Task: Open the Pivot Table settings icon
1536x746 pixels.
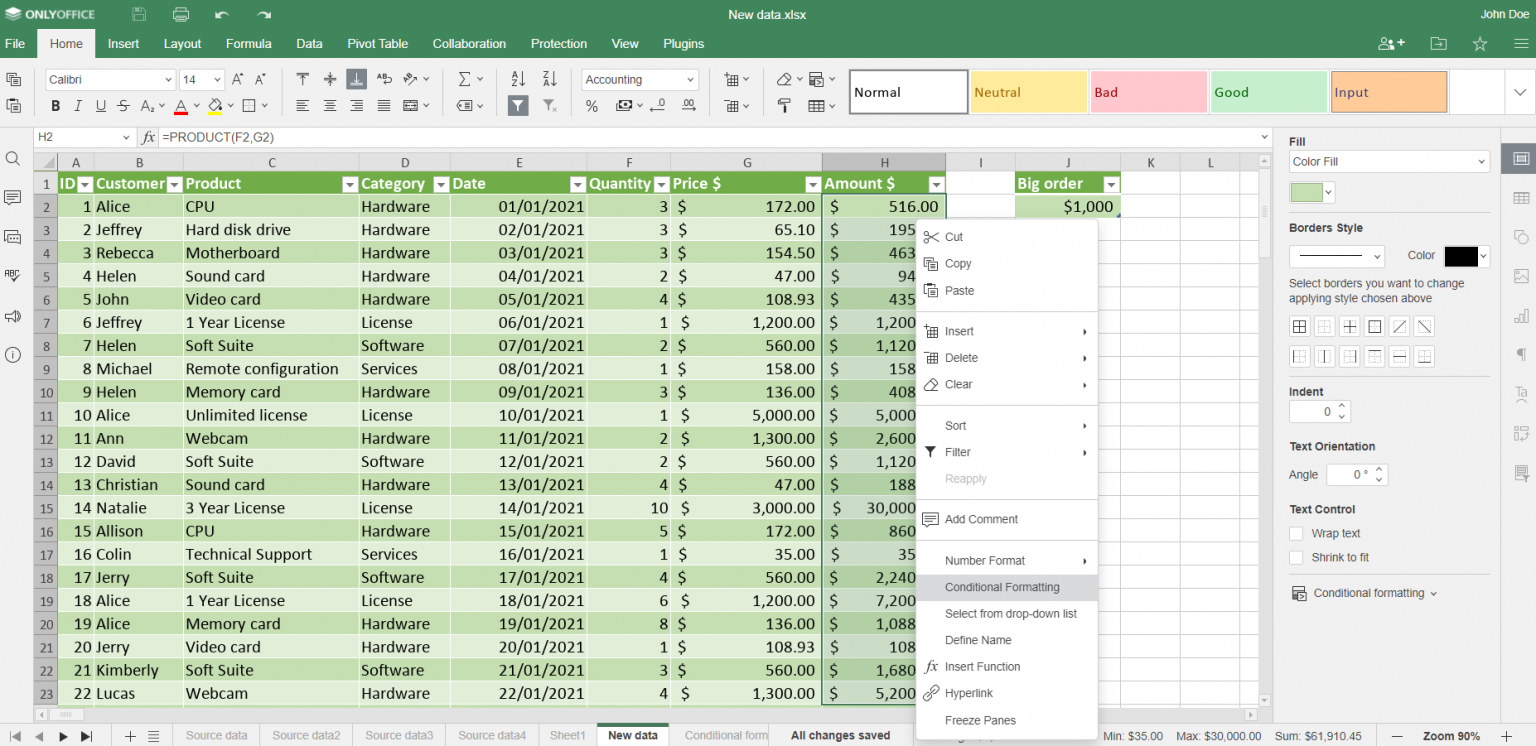Action: tap(1522, 434)
